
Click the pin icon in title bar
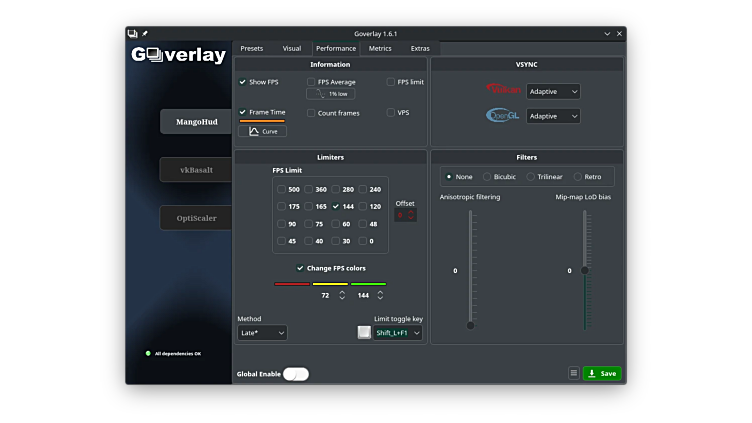pyautogui.click(x=145, y=33)
